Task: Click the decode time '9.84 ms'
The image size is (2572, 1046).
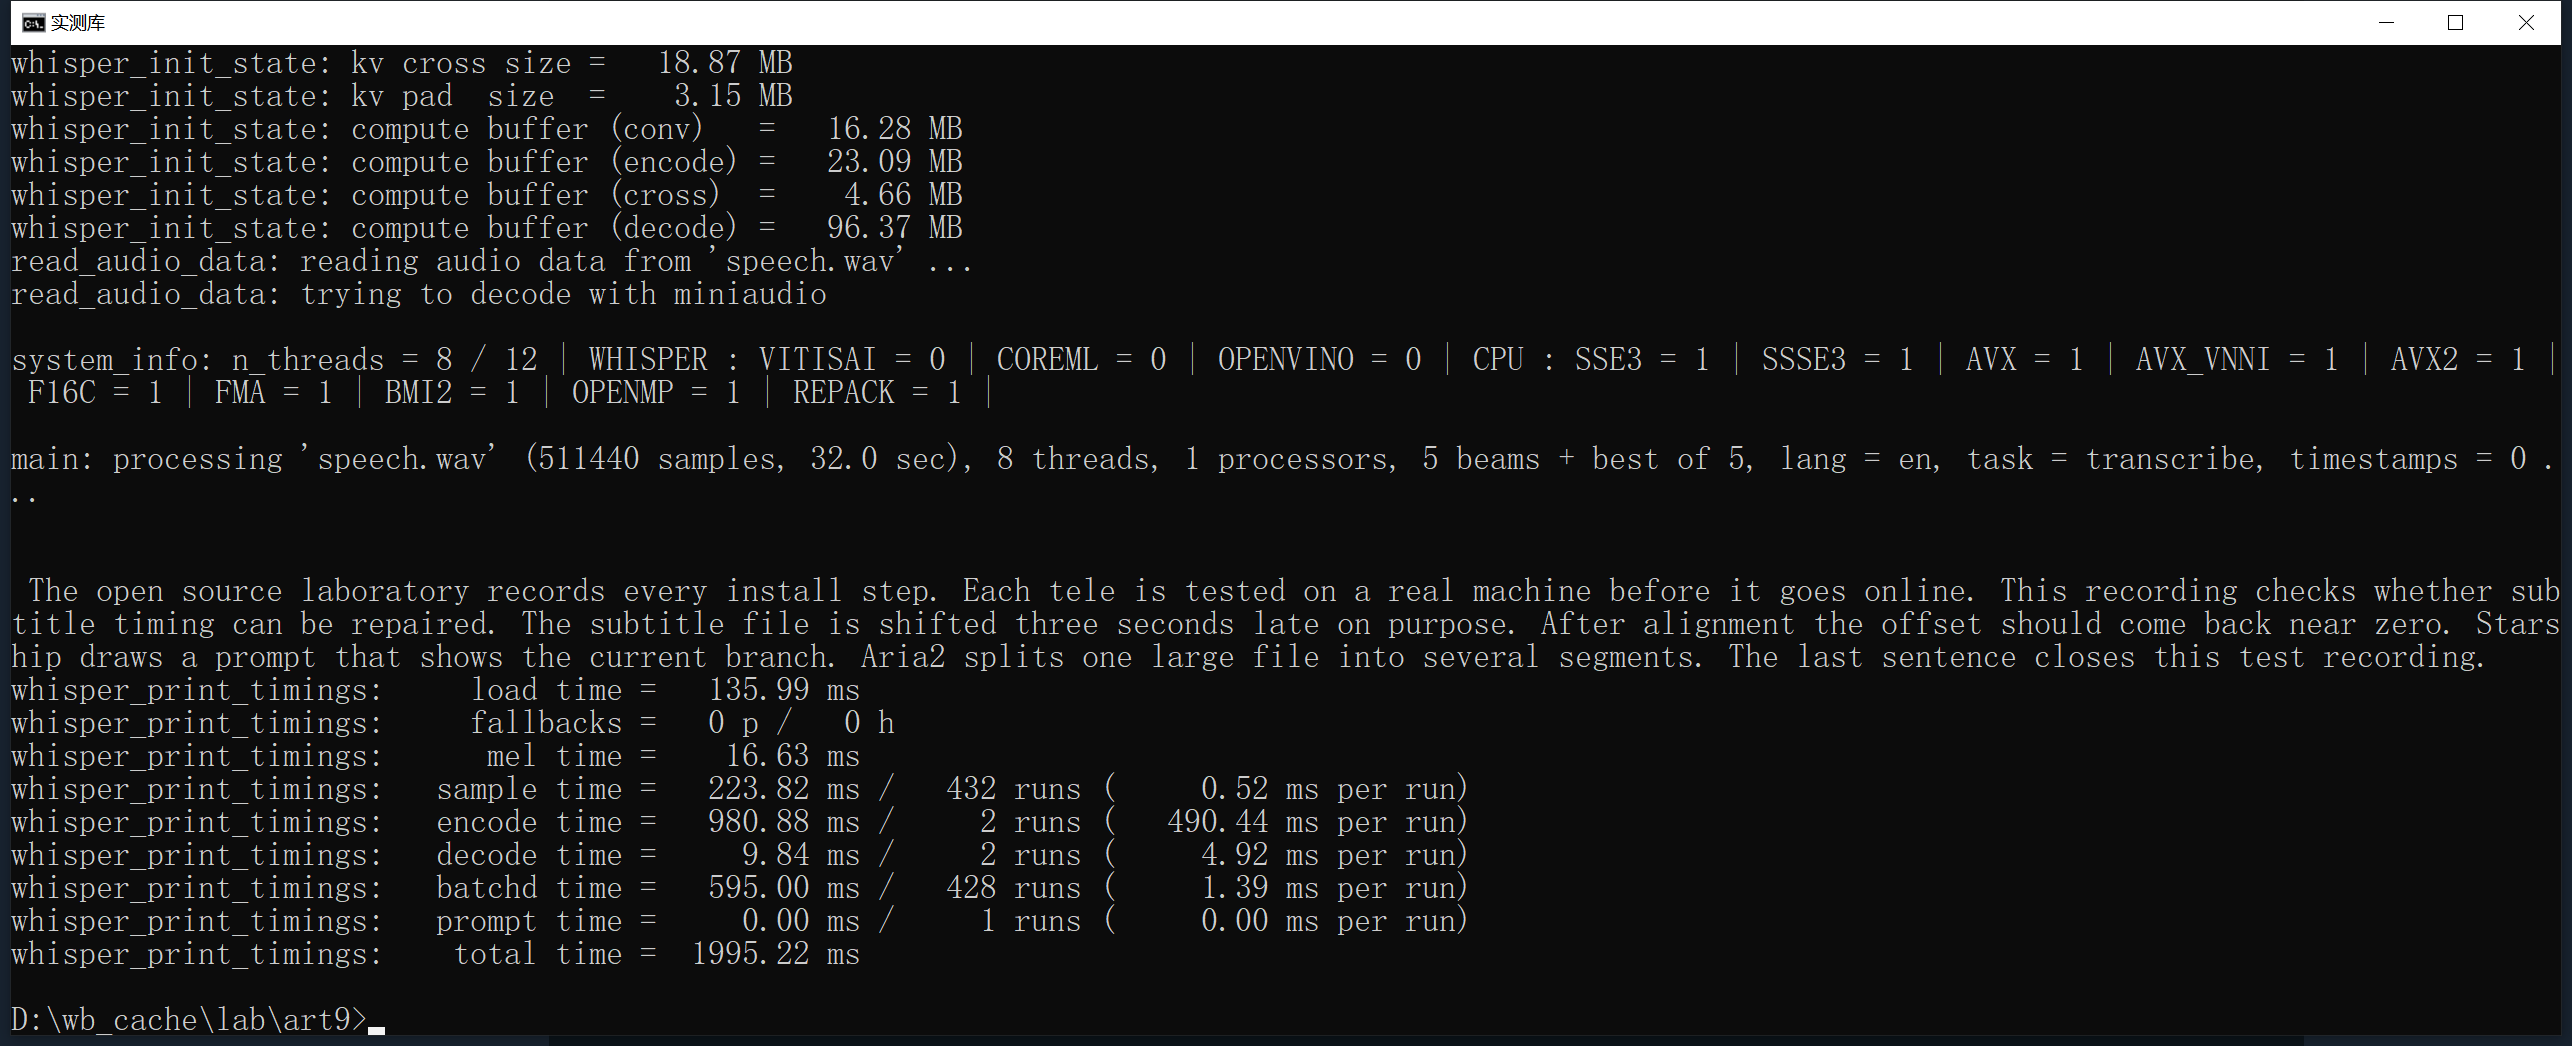Action: click(801, 854)
